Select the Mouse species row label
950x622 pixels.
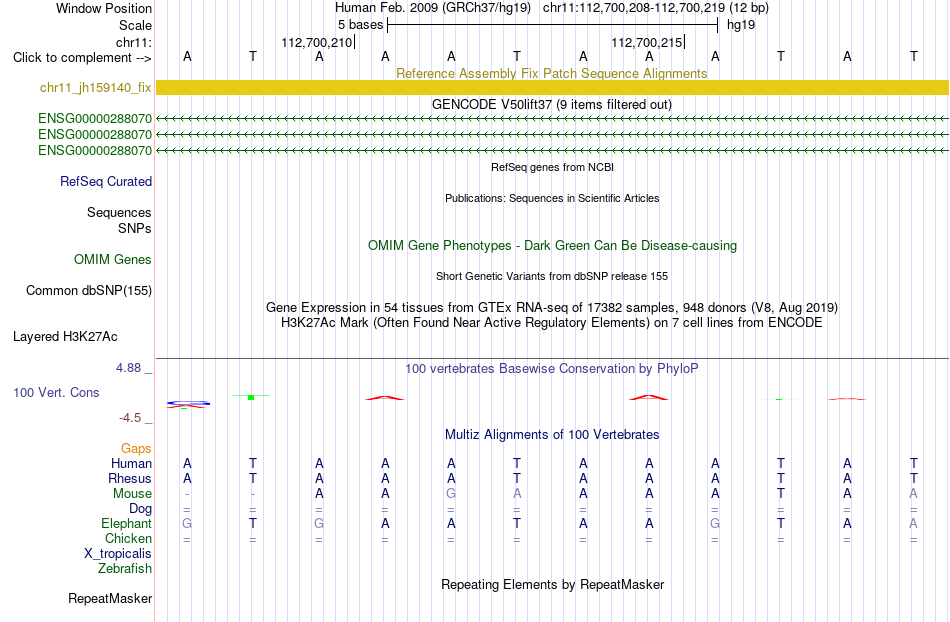pos(132,494)
